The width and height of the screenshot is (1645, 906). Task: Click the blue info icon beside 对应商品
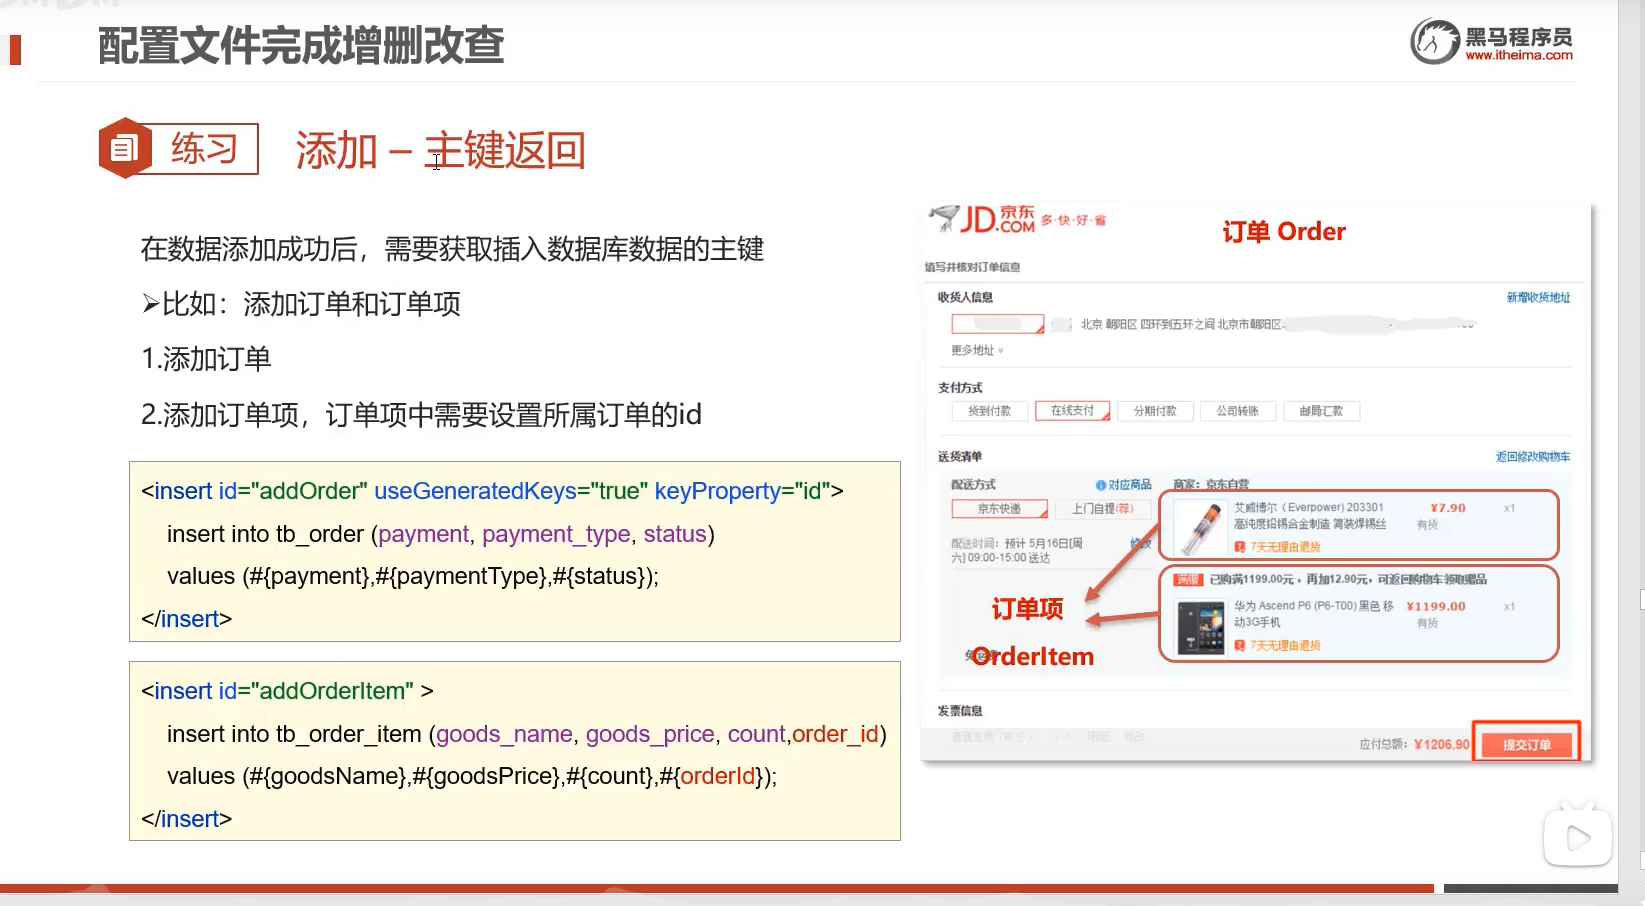click(1101, 485)
